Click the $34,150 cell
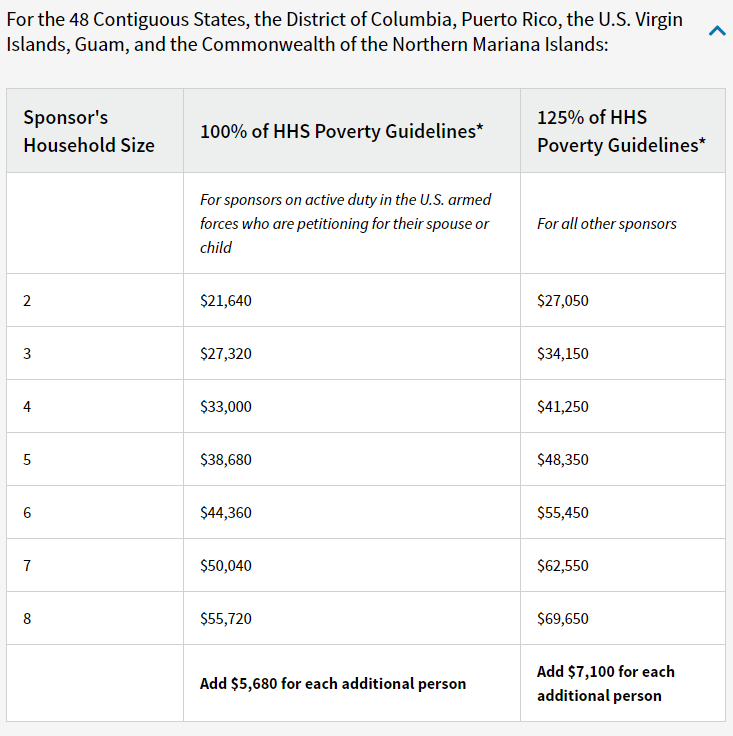The height and width of the screenshot is (736, 733). 563,353
